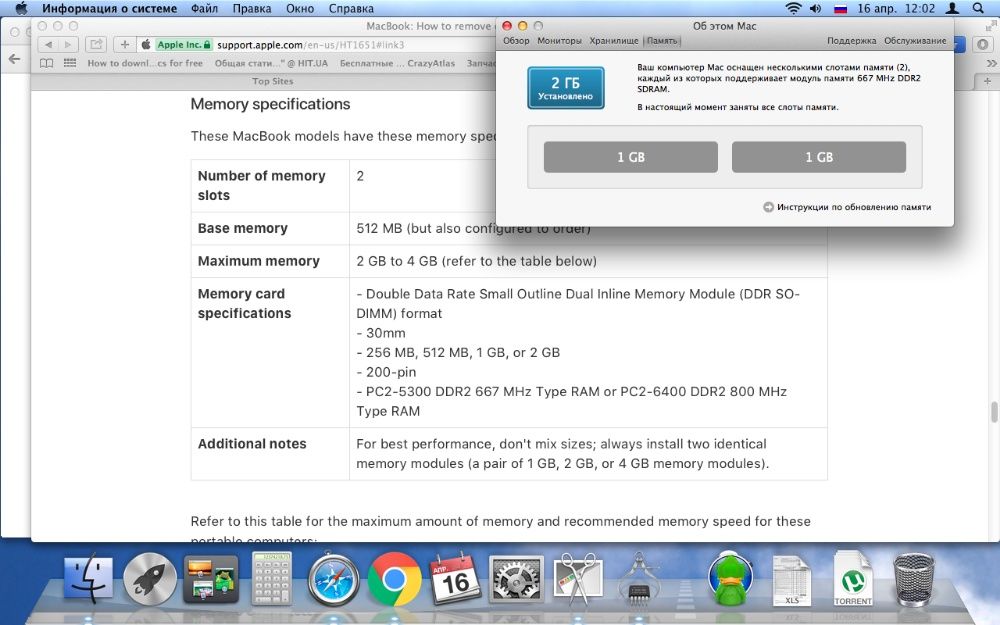Open Calendar showing 16 in Dock
Image resolution: width=1000 pixels, height=625 pixels.
(455, 579)
